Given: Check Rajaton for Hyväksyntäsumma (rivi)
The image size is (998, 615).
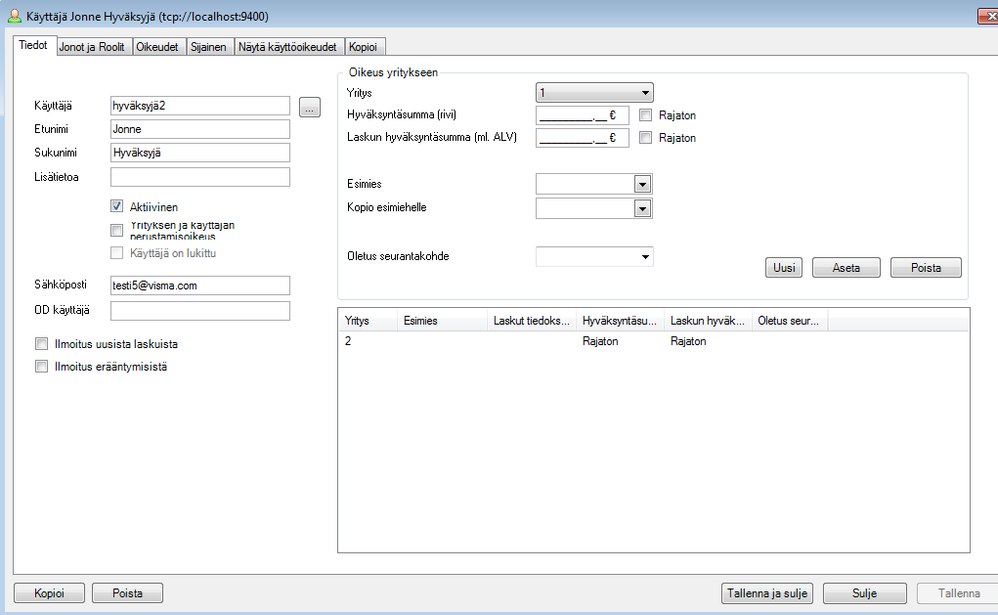Looking at the screenshot, I should pyautogui.click(x=645, y=115).
